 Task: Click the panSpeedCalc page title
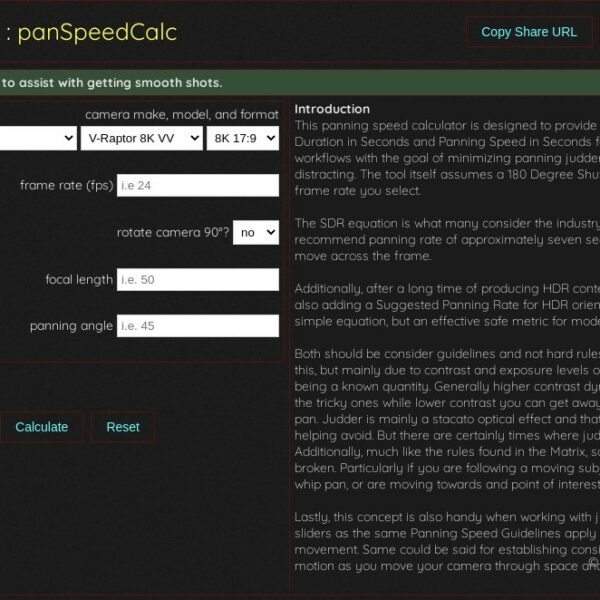coord(97,32)
